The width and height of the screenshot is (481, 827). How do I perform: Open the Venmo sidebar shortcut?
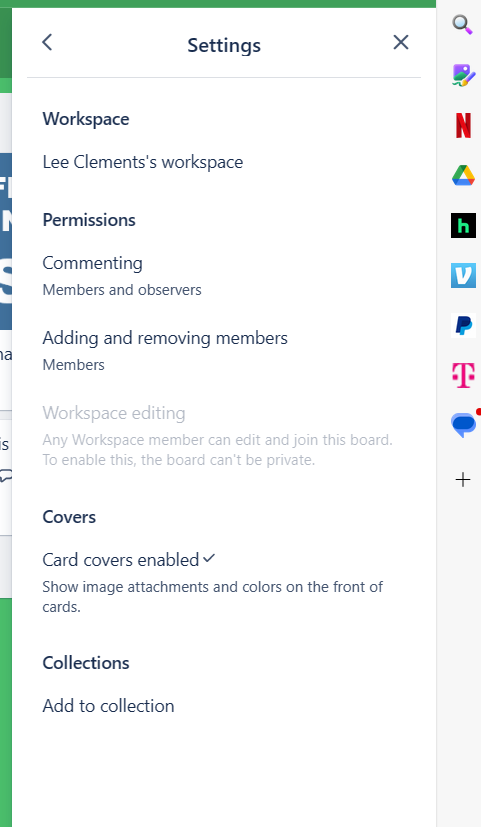click(x=464, y=275)
